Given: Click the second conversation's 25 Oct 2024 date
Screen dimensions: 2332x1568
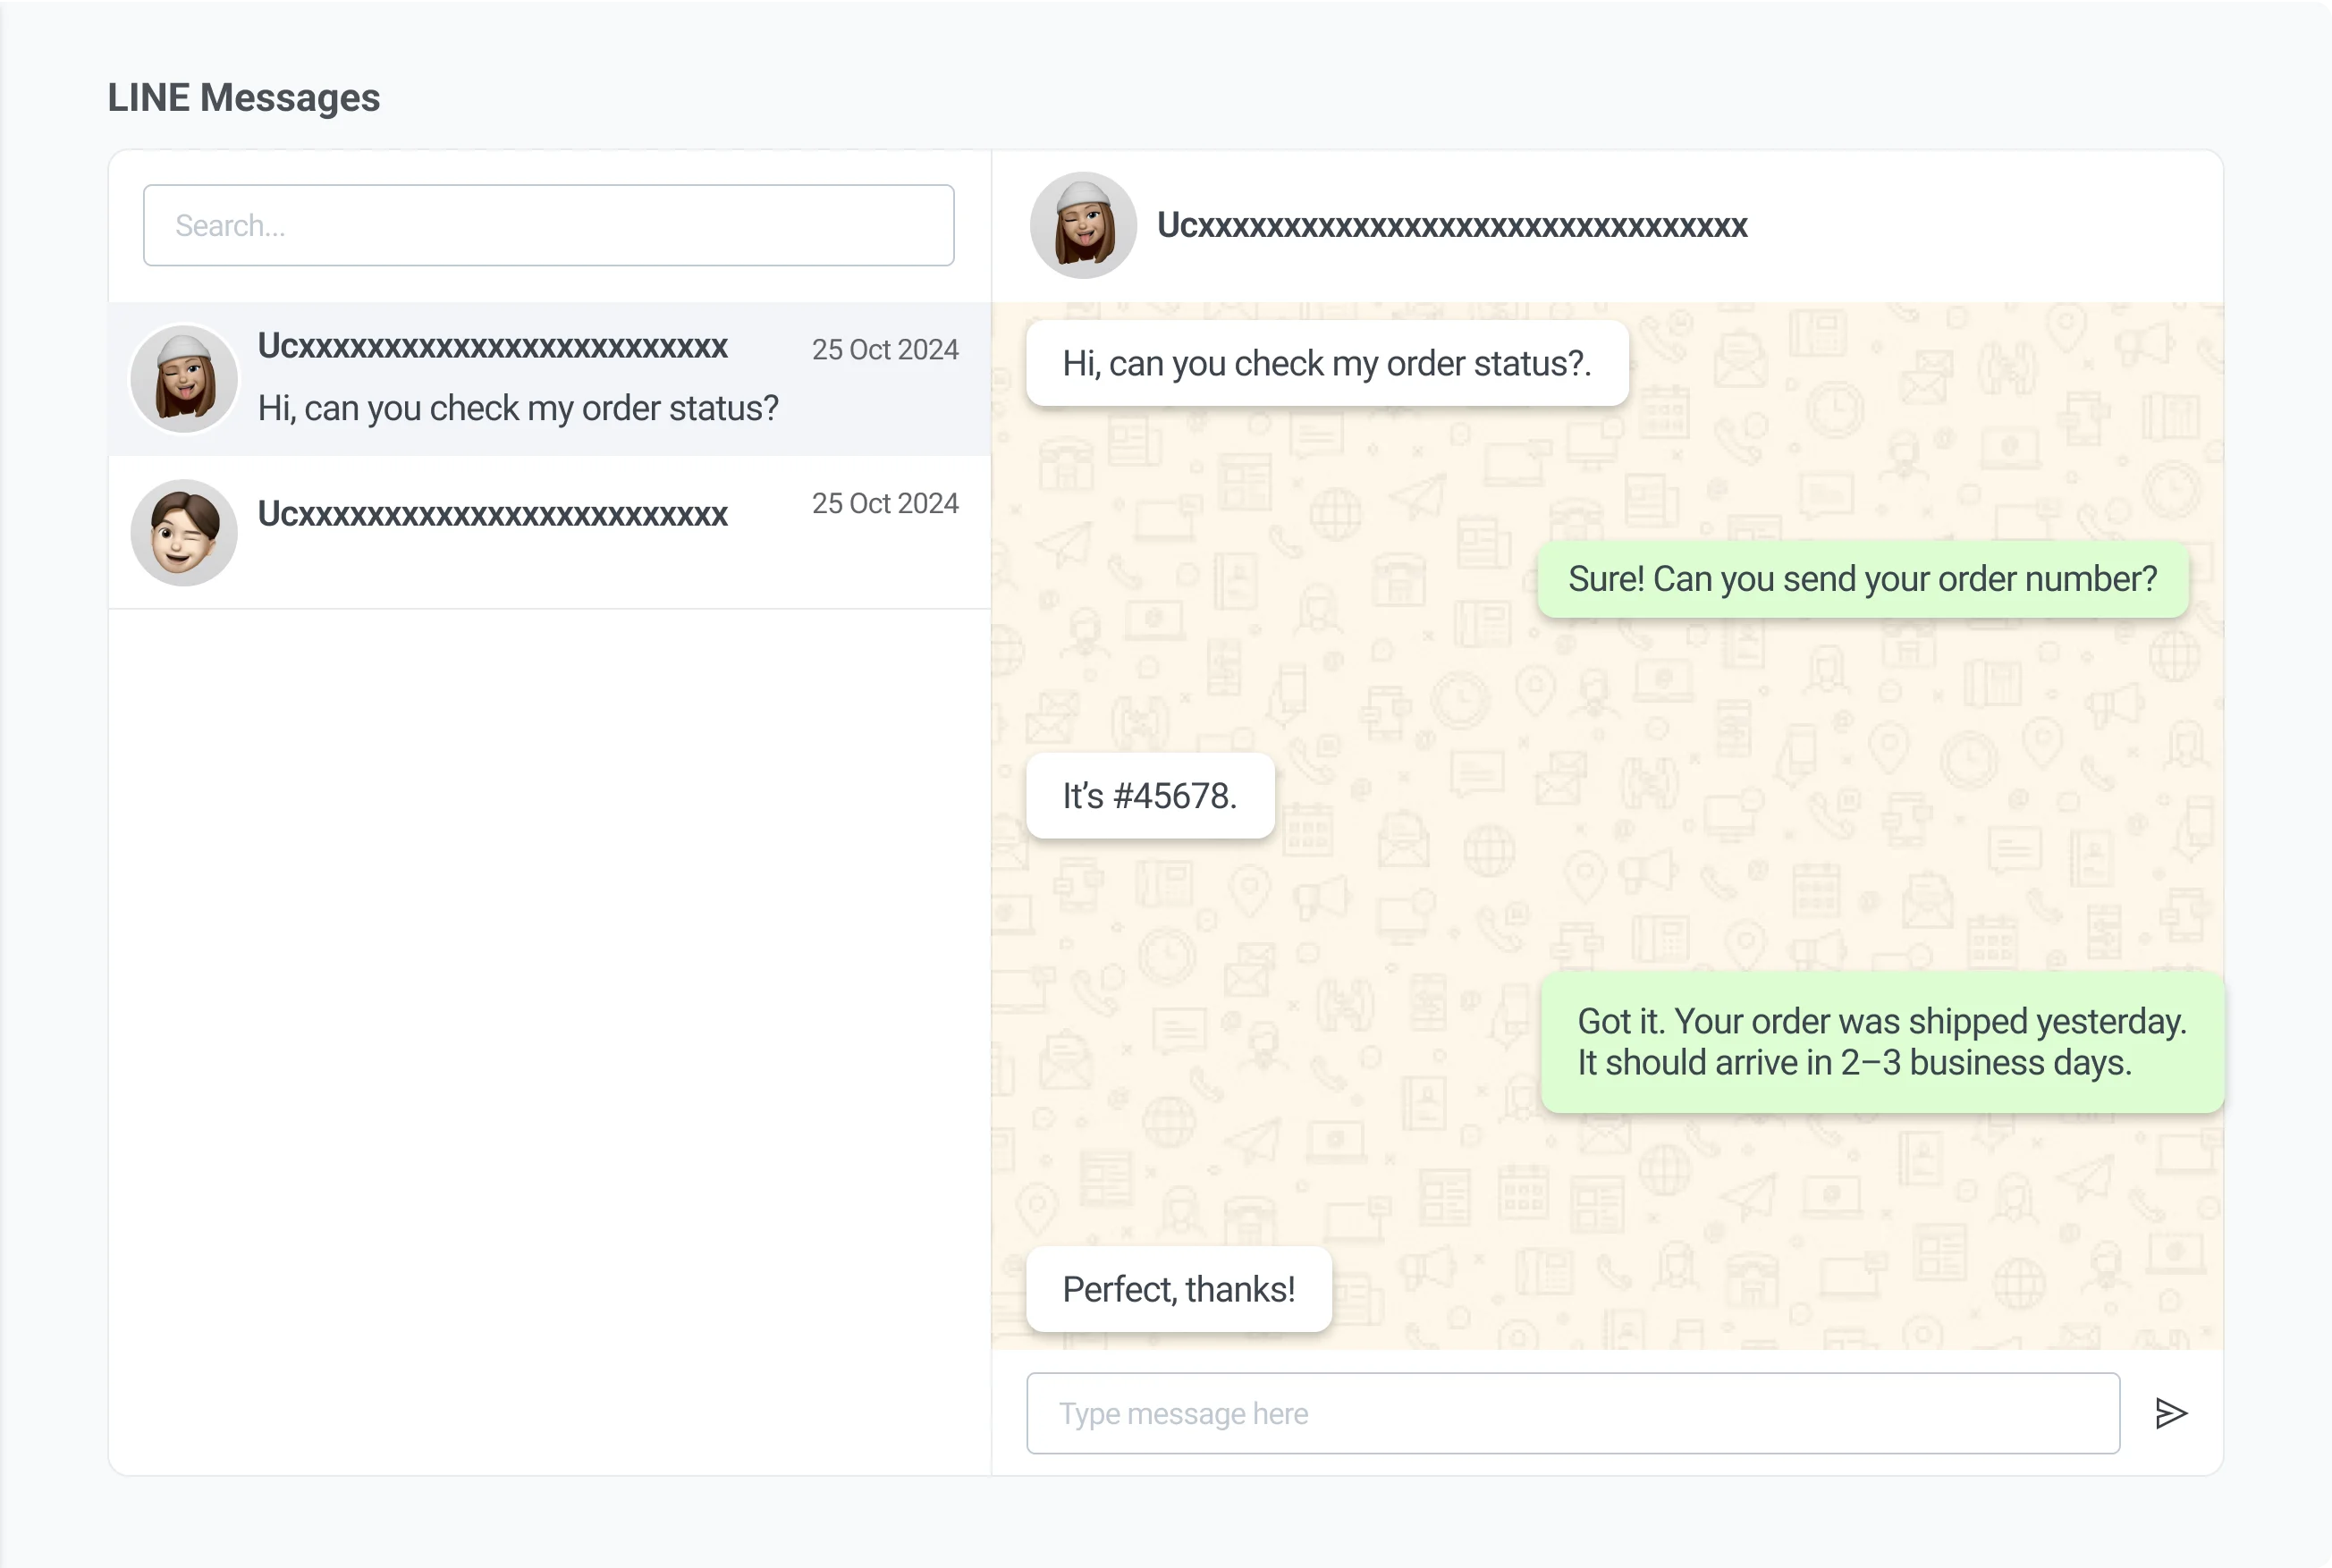Looking at the screenshot, I should 884,504.
